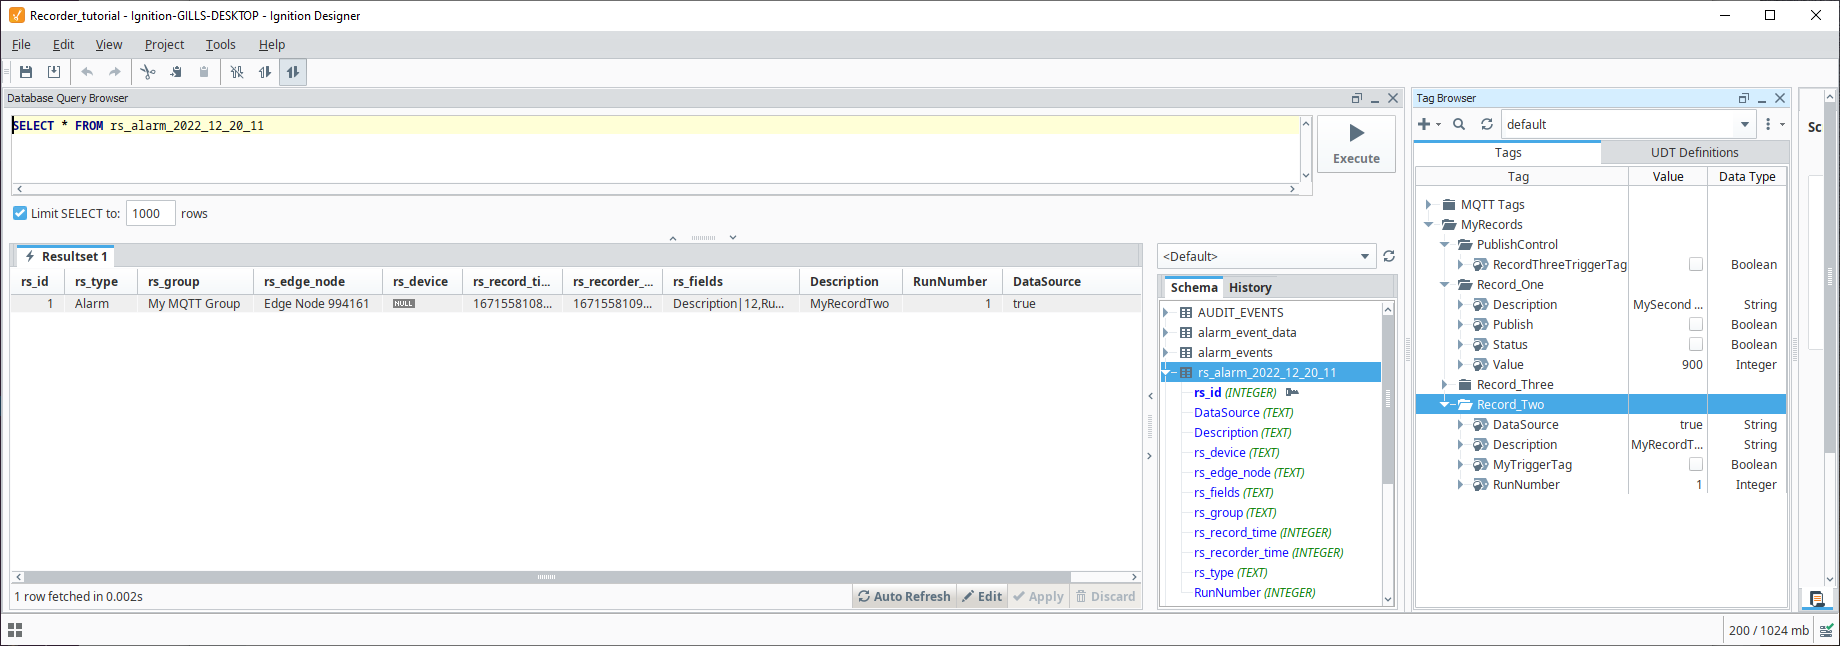This screenshot has width=1840, height=646.
Task: Open the Tools menu
Action: click(x=221, y=45)
